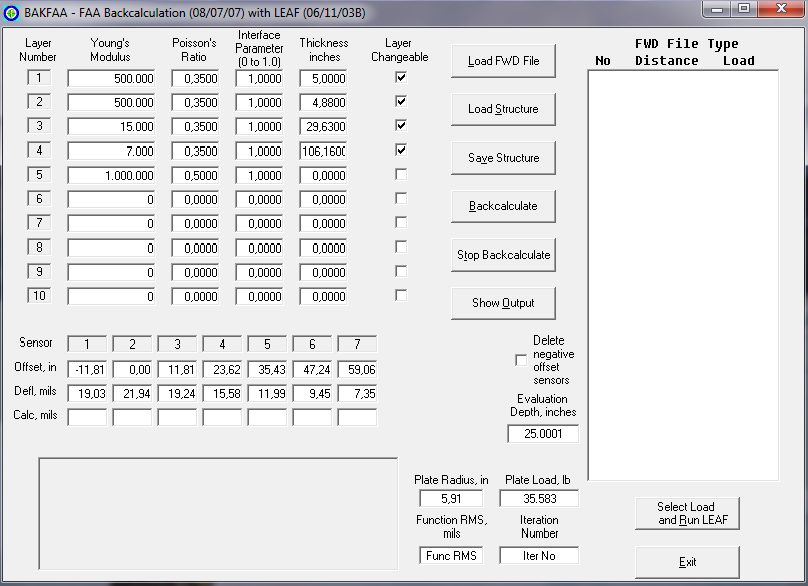Maximize the BAKFAA window
This screenshot has height=586, width=808.
tap(744, 9)
